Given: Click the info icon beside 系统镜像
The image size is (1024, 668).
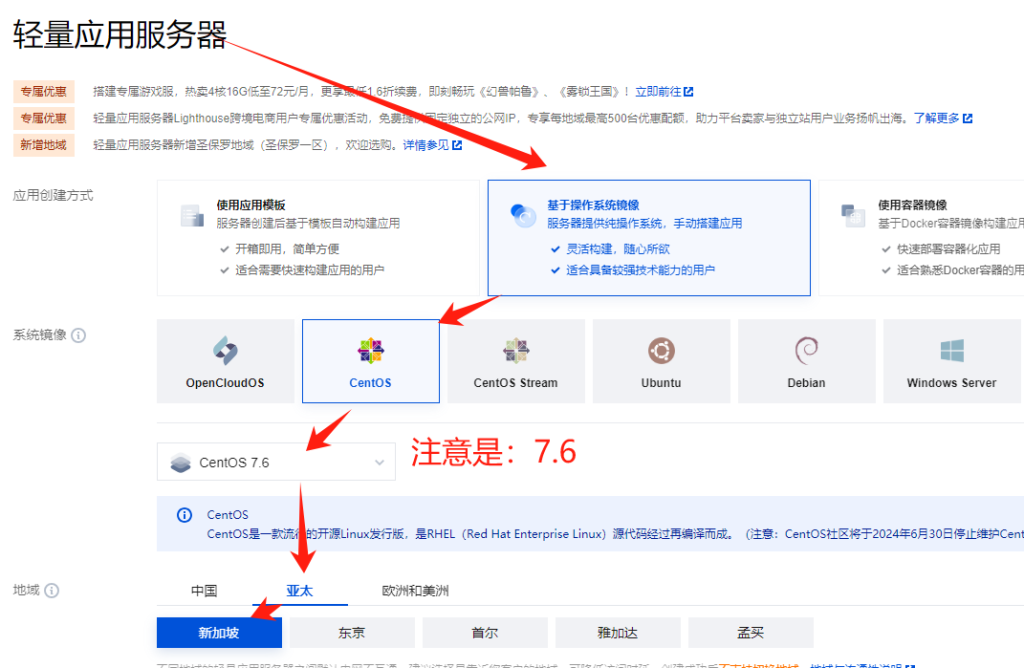Looking at the screenshot, I should point(78,336).
